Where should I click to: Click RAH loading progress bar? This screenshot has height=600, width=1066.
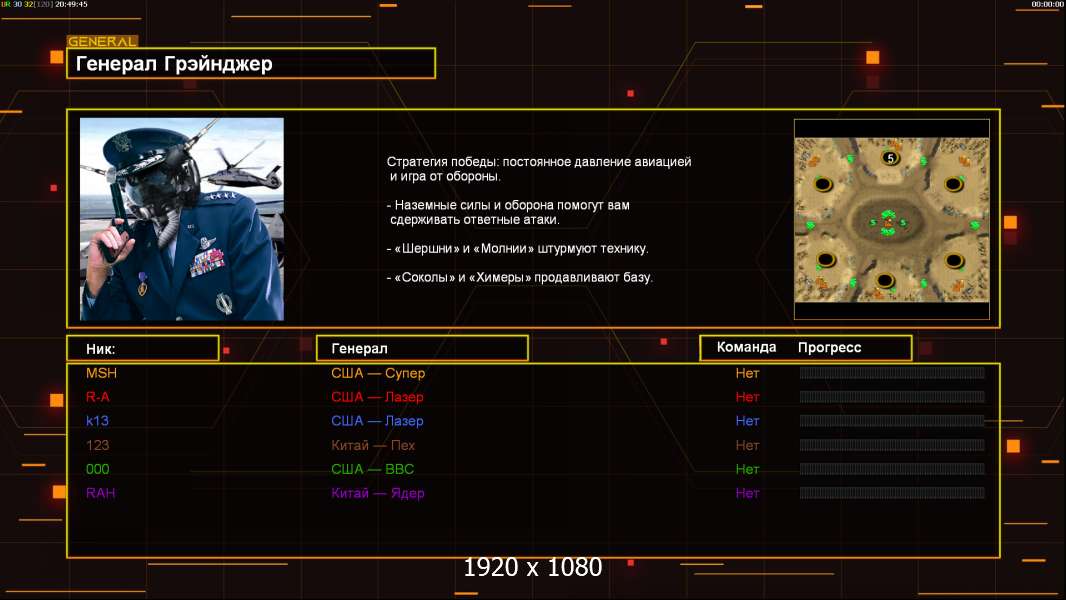[x=892, y=493]
